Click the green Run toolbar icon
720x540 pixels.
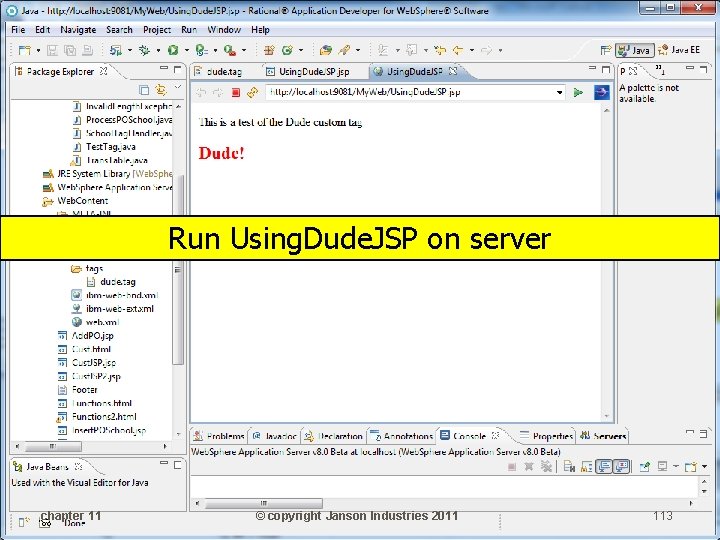point(173,50)
